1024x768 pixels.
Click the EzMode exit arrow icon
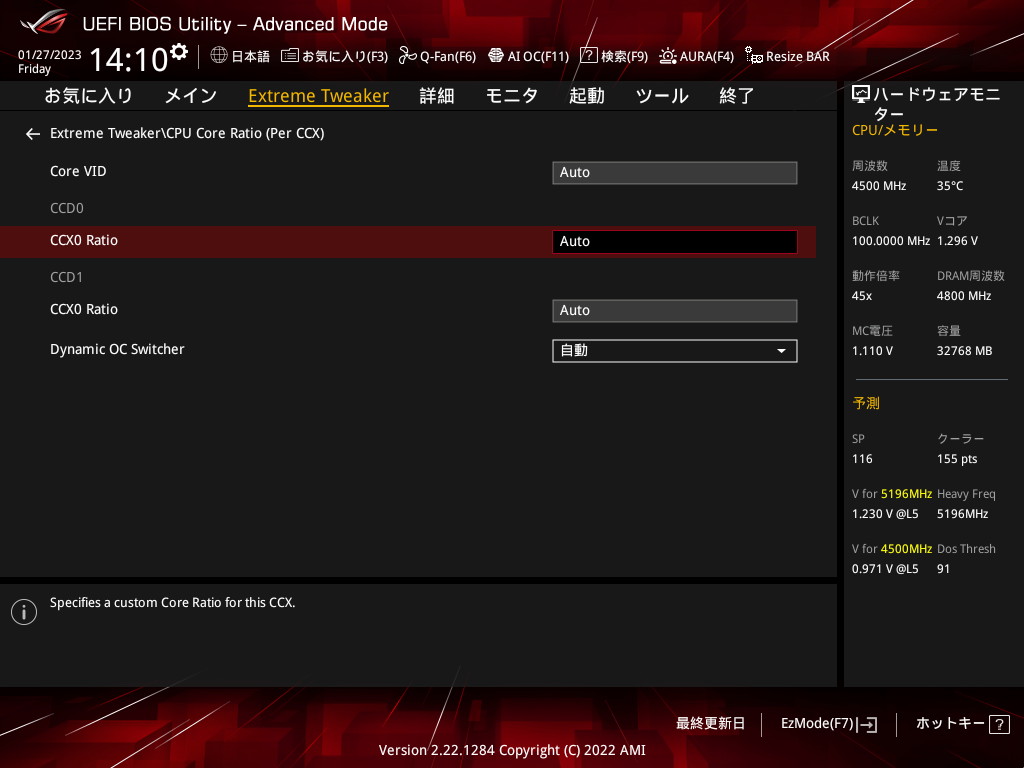click(869, 724)
